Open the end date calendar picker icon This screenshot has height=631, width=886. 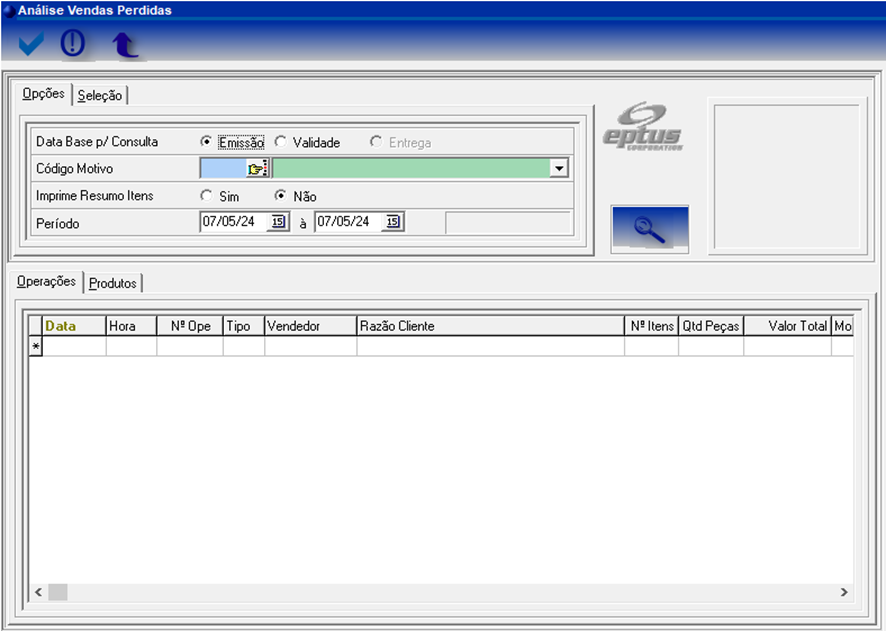pyautogui.click(x=394, y=222)
